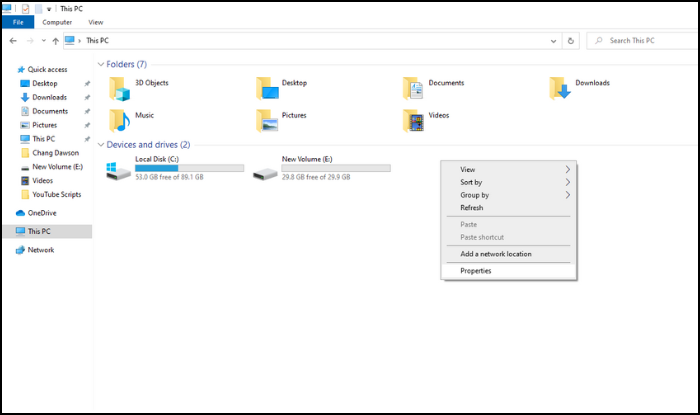The height and width of the screenshot is (415, 700).
Task: Collapse the Devices and drives (2) group
Action: (101, 145)
